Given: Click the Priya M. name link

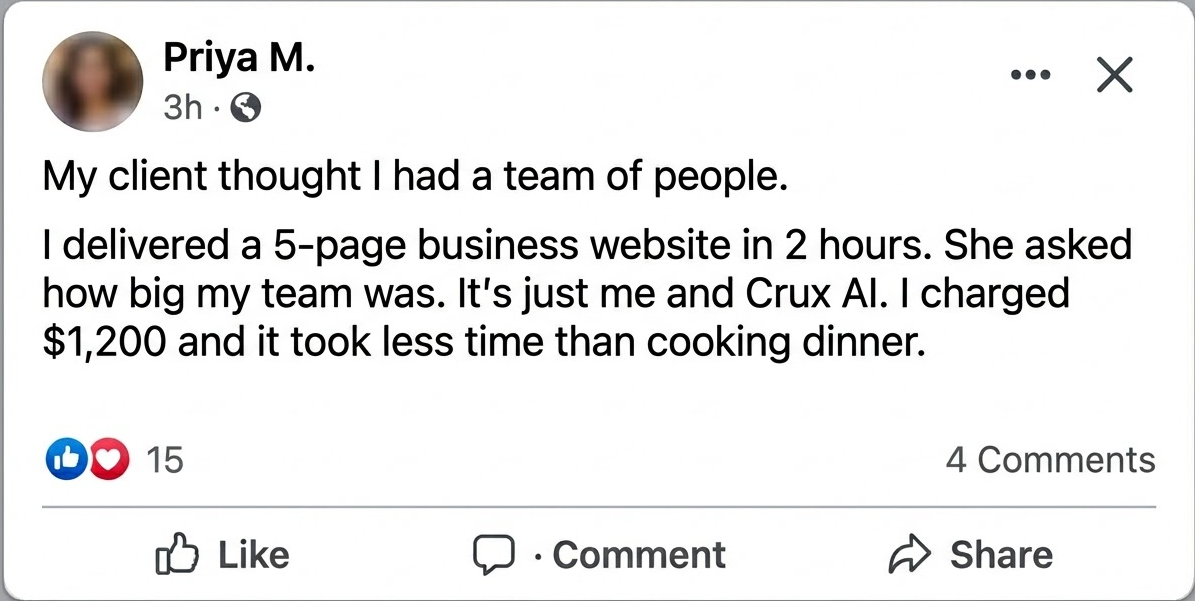Looking at the screenshot, I should [x=240, y=61].
